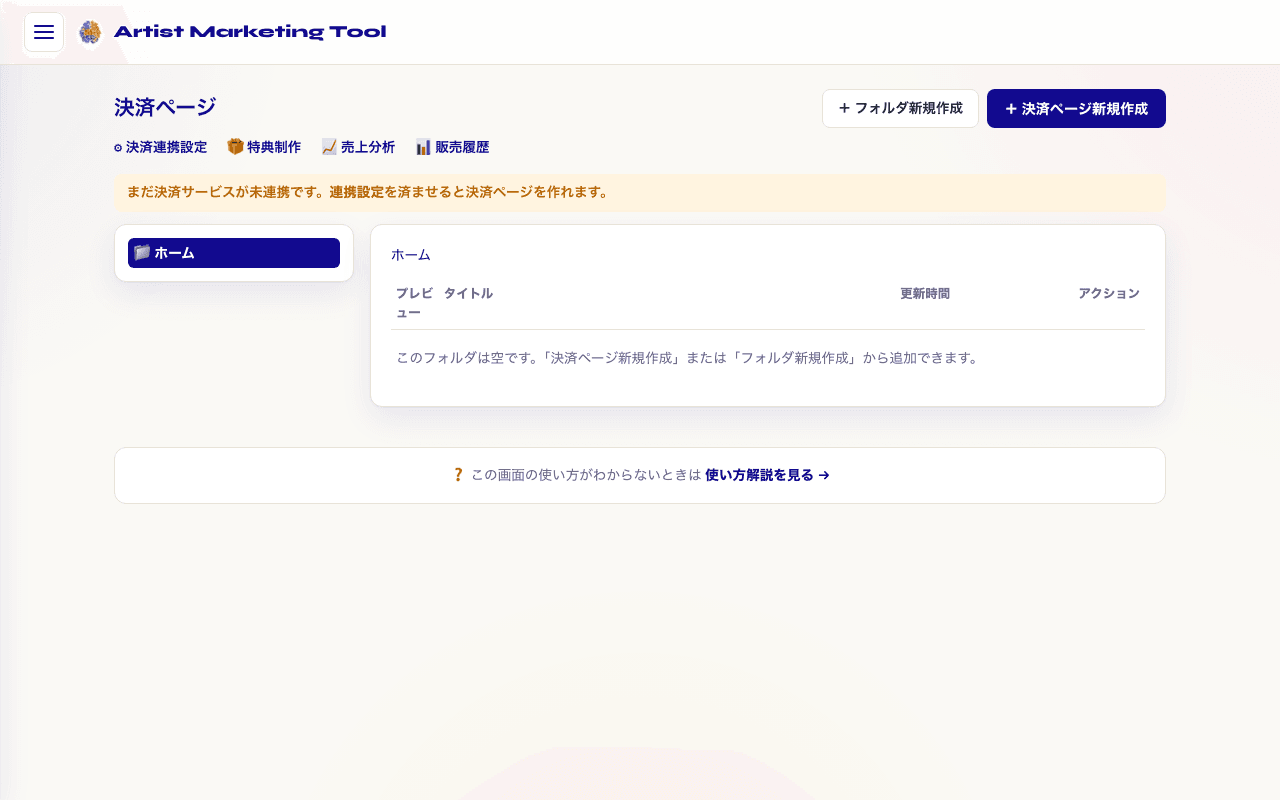This screenshot has width=1280, height=800.
Task: Open 販売履歴 sales history
Action: (x=452, y=147)
